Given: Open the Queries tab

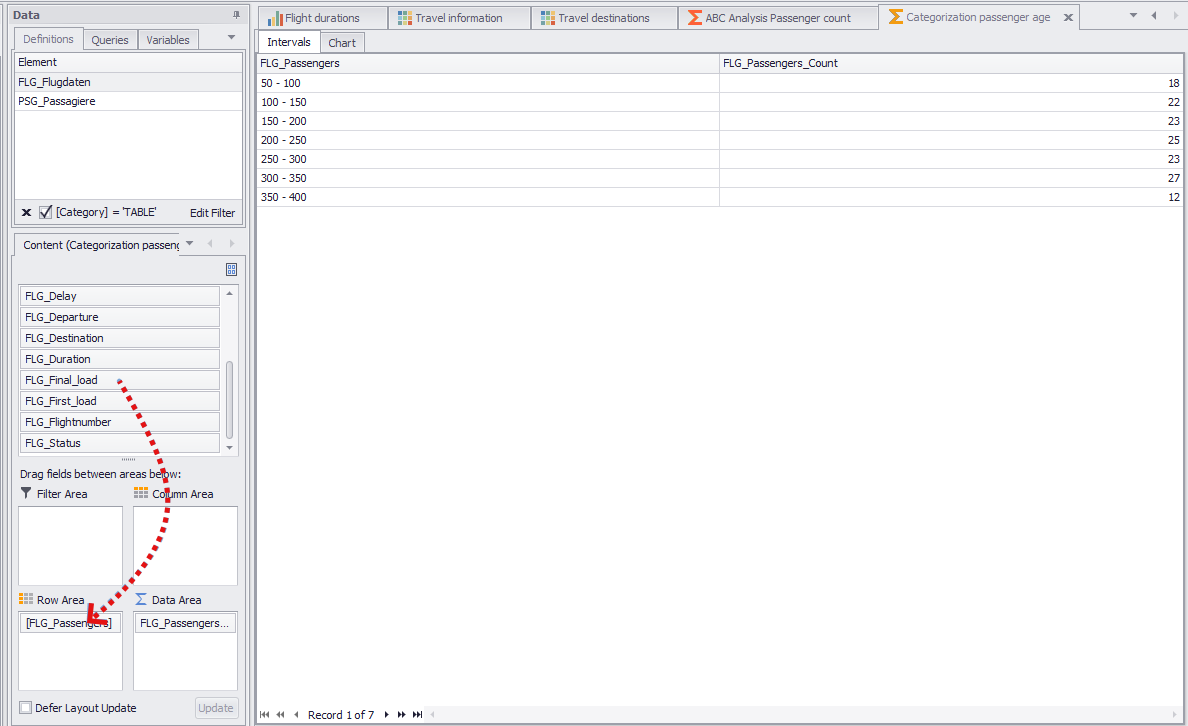Looking at the screenshot, I should click(x=109, y=39).
